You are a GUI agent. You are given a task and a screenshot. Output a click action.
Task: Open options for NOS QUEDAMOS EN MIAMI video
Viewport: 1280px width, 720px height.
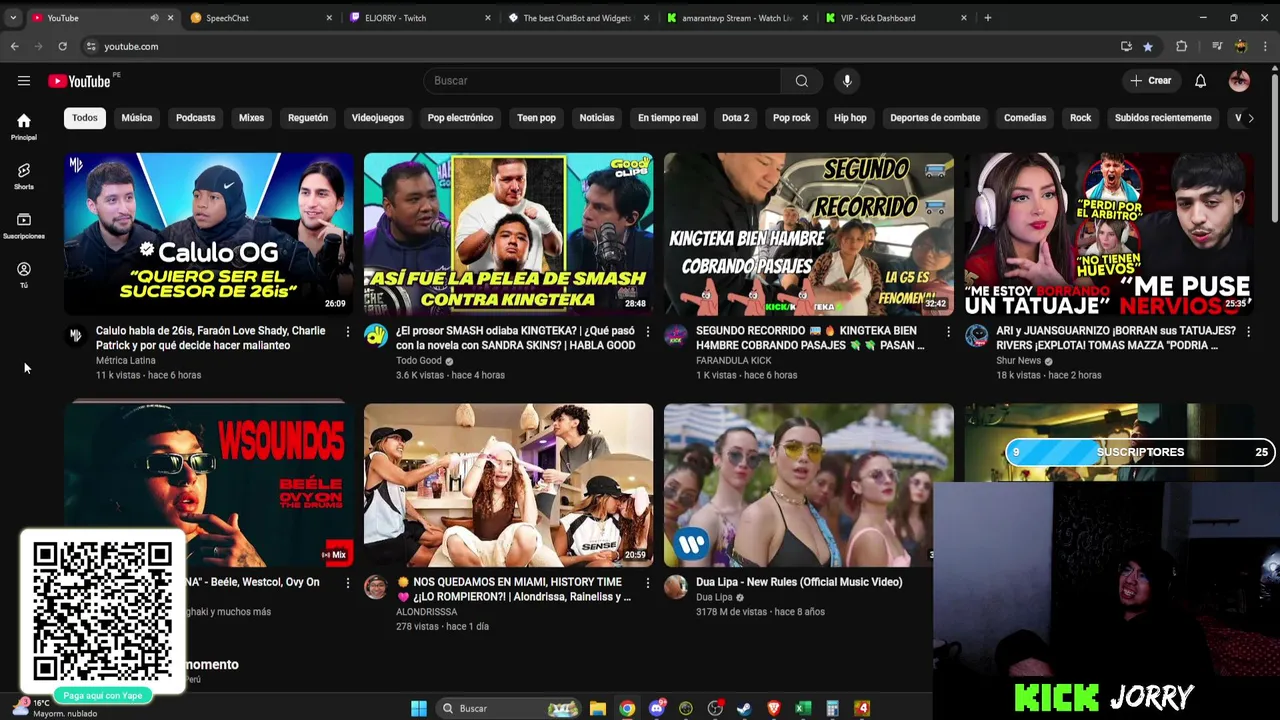(648, 582)
